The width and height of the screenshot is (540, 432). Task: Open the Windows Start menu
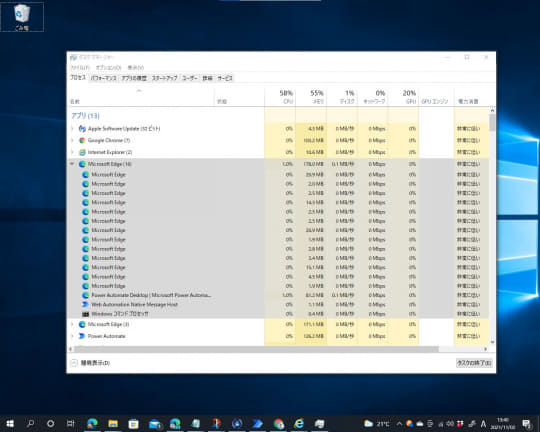10,423
